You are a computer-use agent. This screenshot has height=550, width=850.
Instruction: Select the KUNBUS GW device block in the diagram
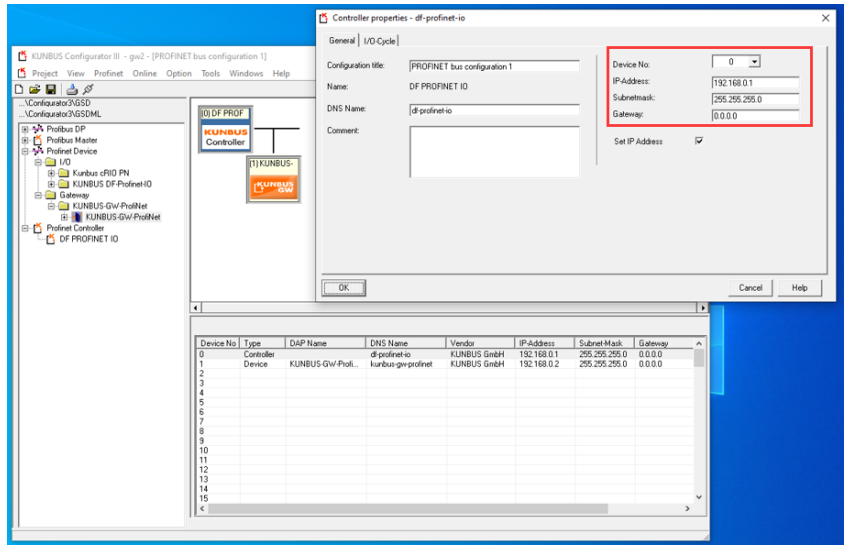point(273,180)
